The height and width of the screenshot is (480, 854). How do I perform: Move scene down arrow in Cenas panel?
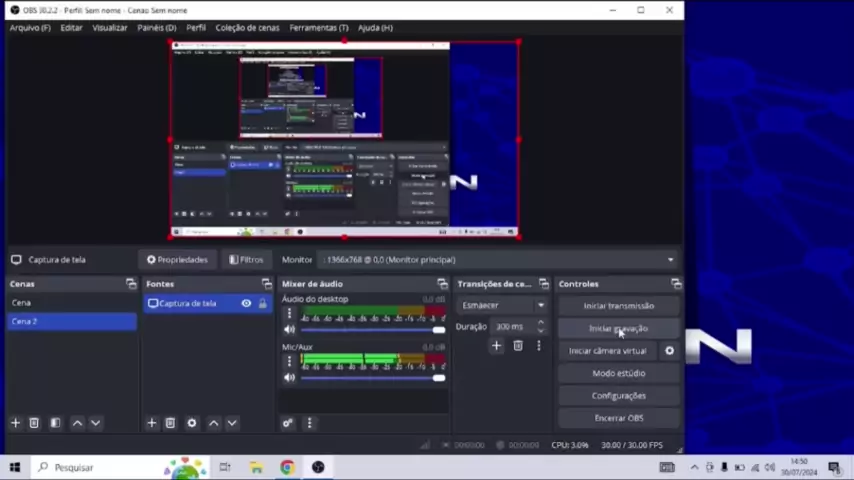click(95, 423)
